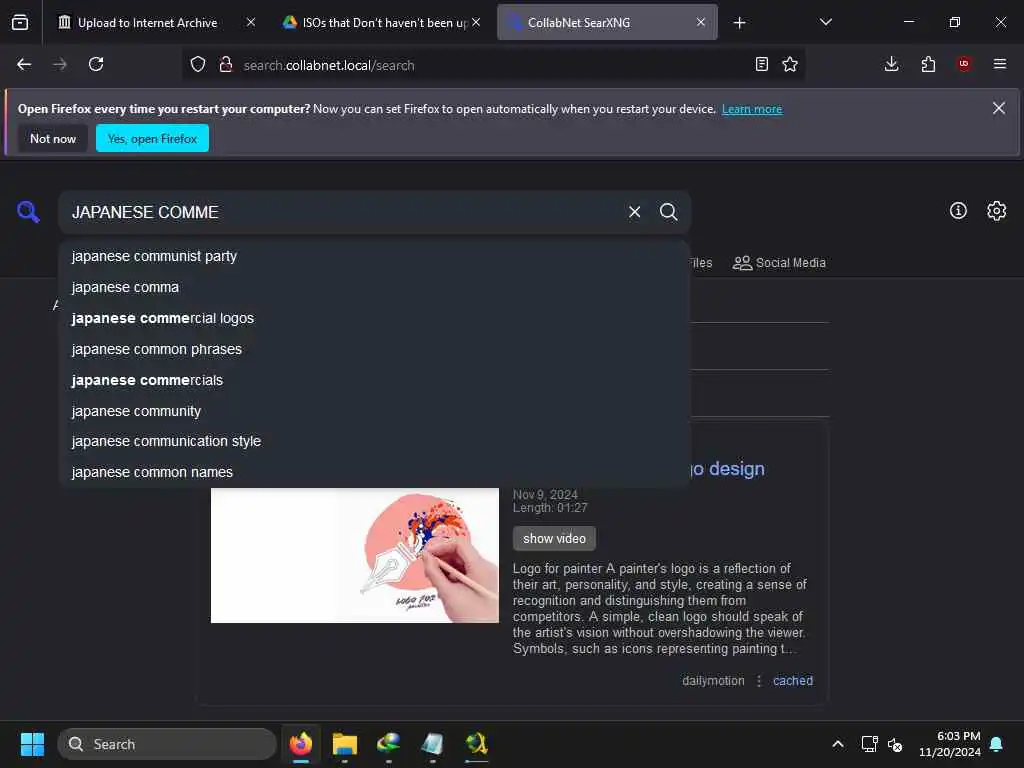This screenshot has height=768, width=1024.
Task: Open the cached result link
Action: click(x=793, y=680)
